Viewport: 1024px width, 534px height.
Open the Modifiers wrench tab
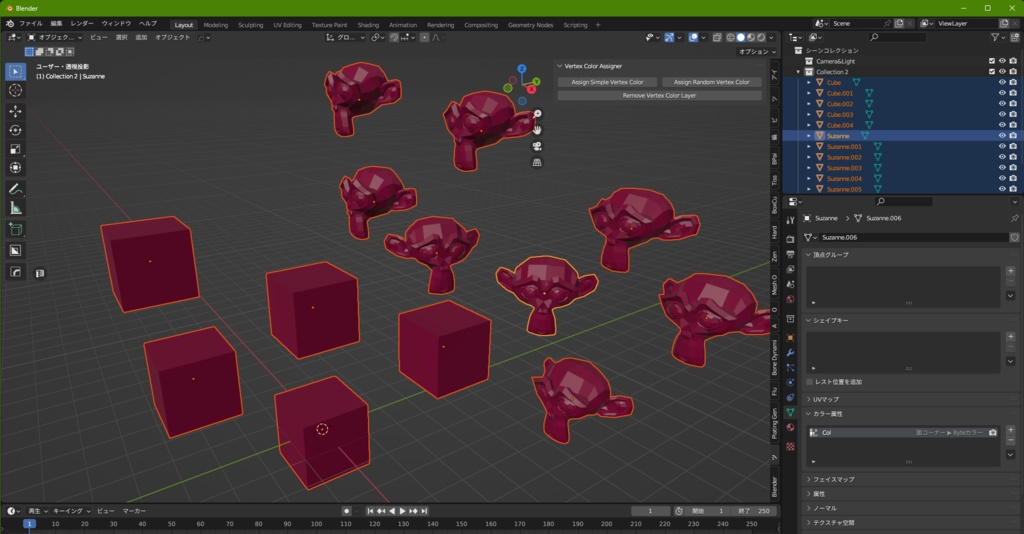point(790,353)
